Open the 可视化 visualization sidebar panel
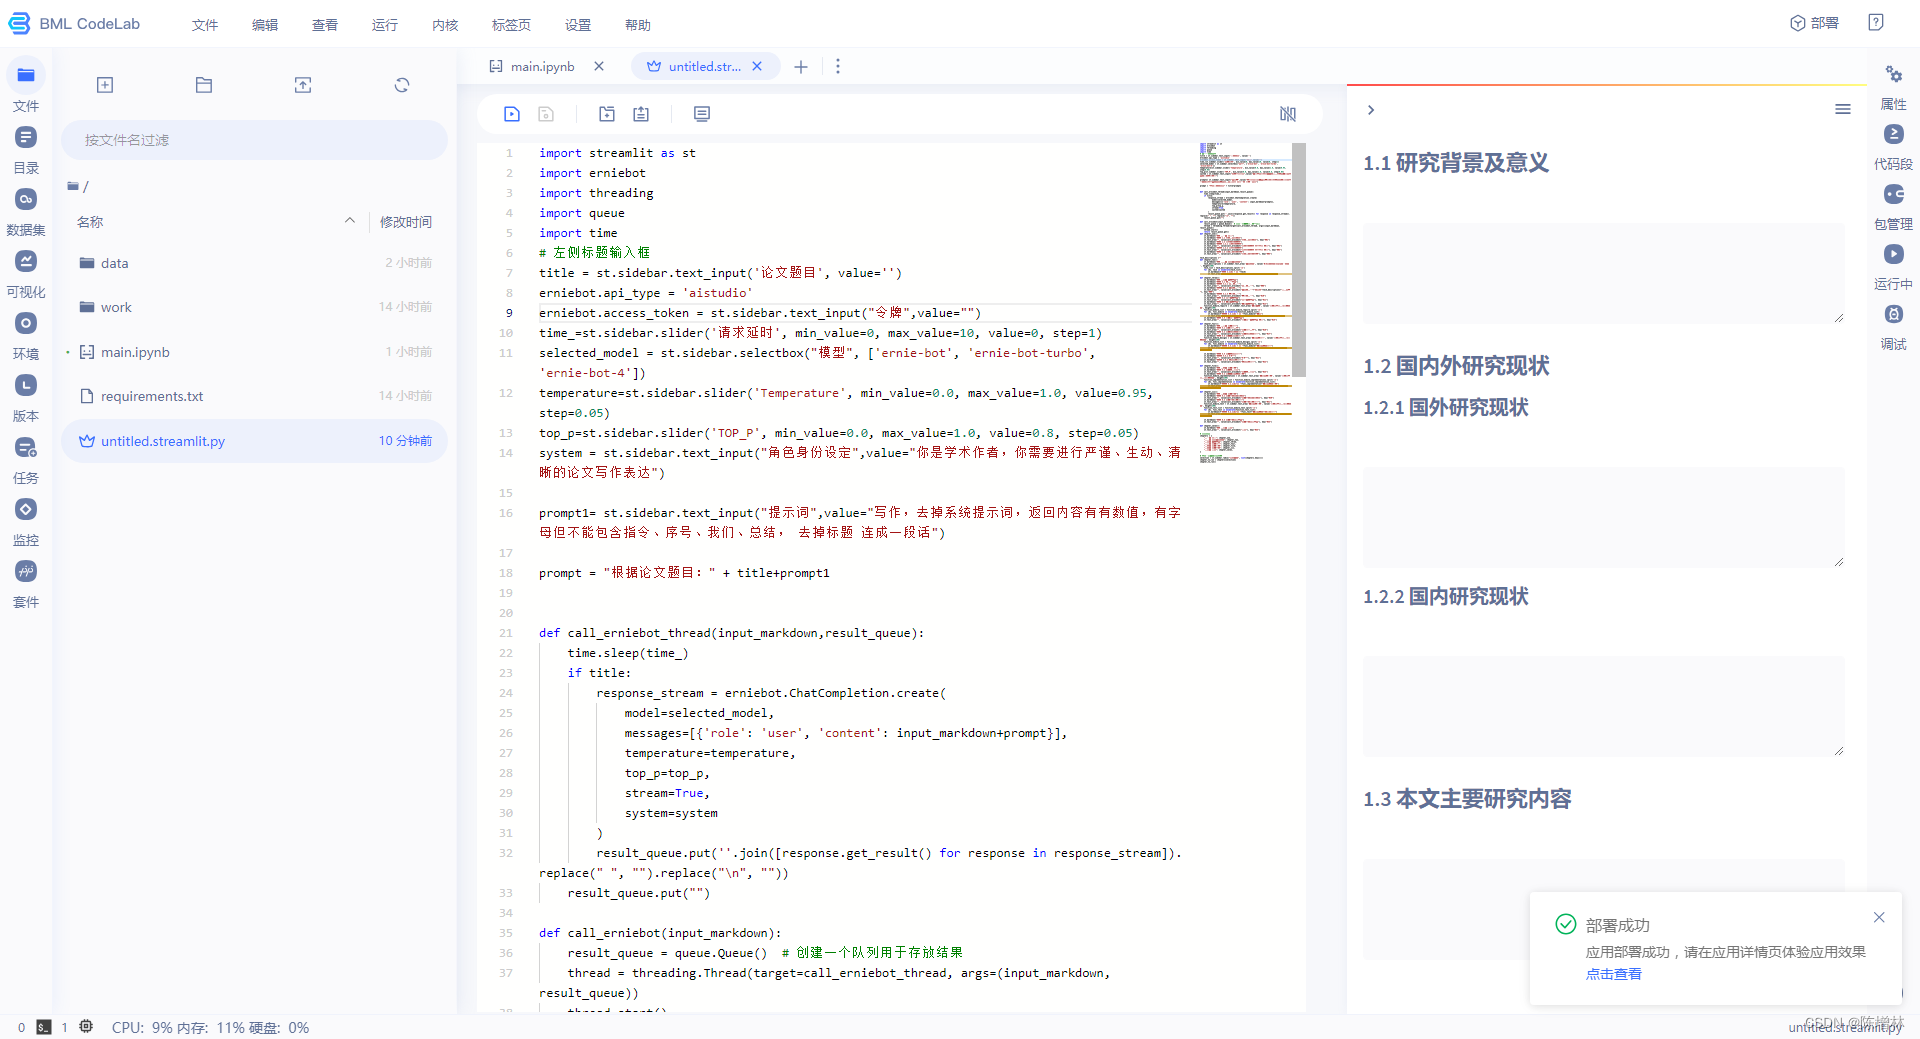 click(26, 273)
